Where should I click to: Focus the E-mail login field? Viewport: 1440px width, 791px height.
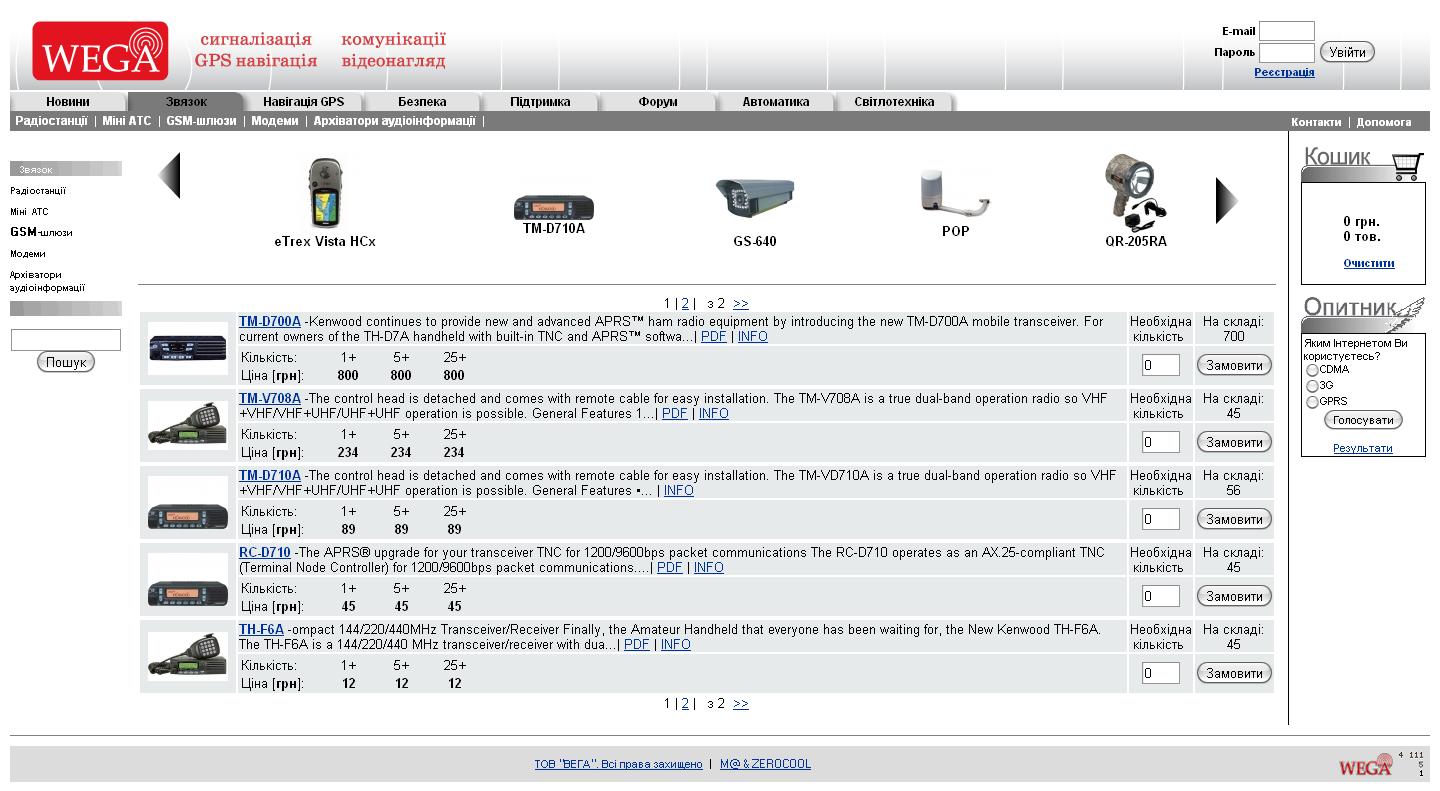1287,31
